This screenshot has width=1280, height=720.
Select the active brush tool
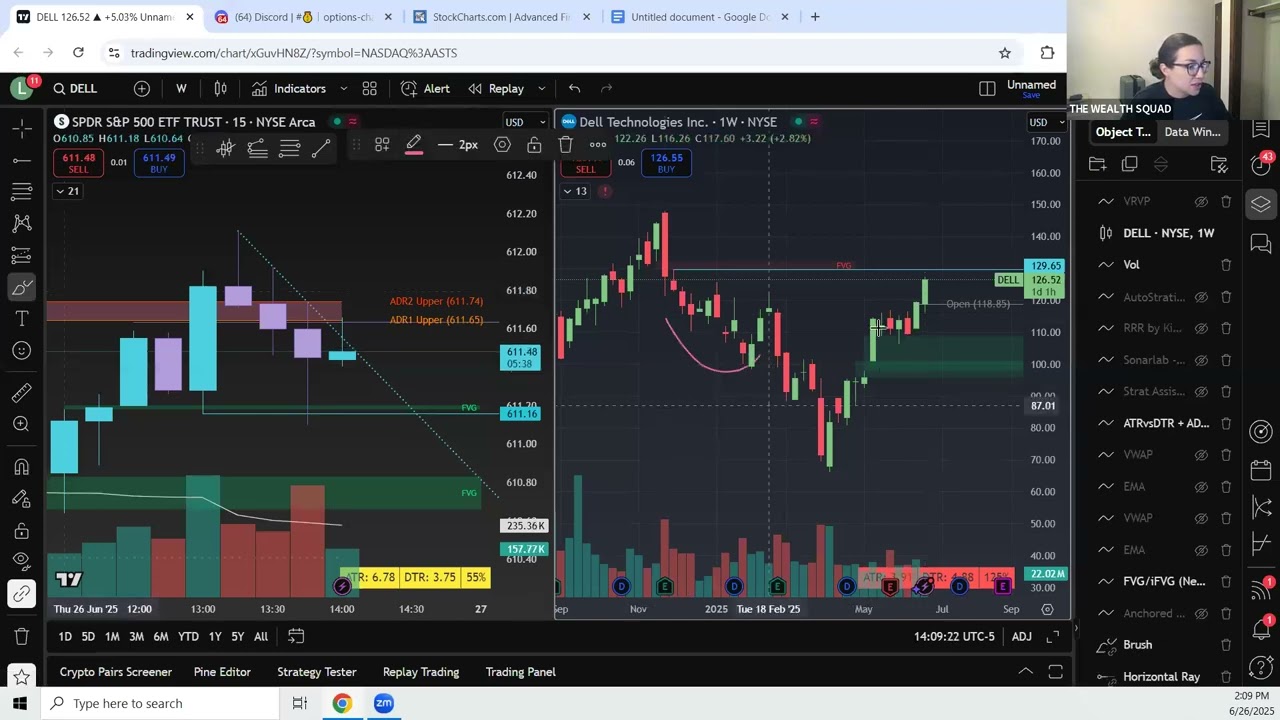[x=21, y=288]
